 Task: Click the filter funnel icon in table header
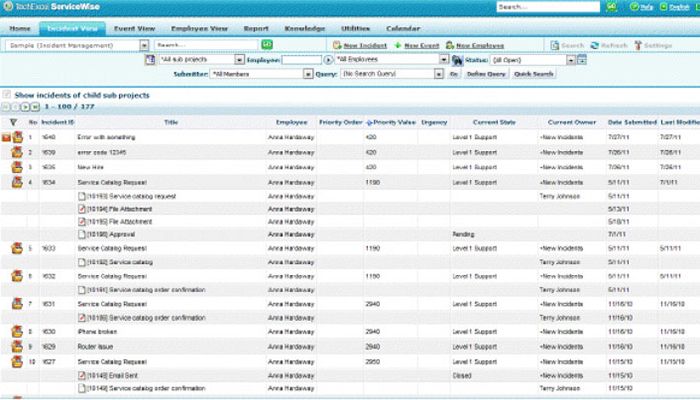(13, 122)
